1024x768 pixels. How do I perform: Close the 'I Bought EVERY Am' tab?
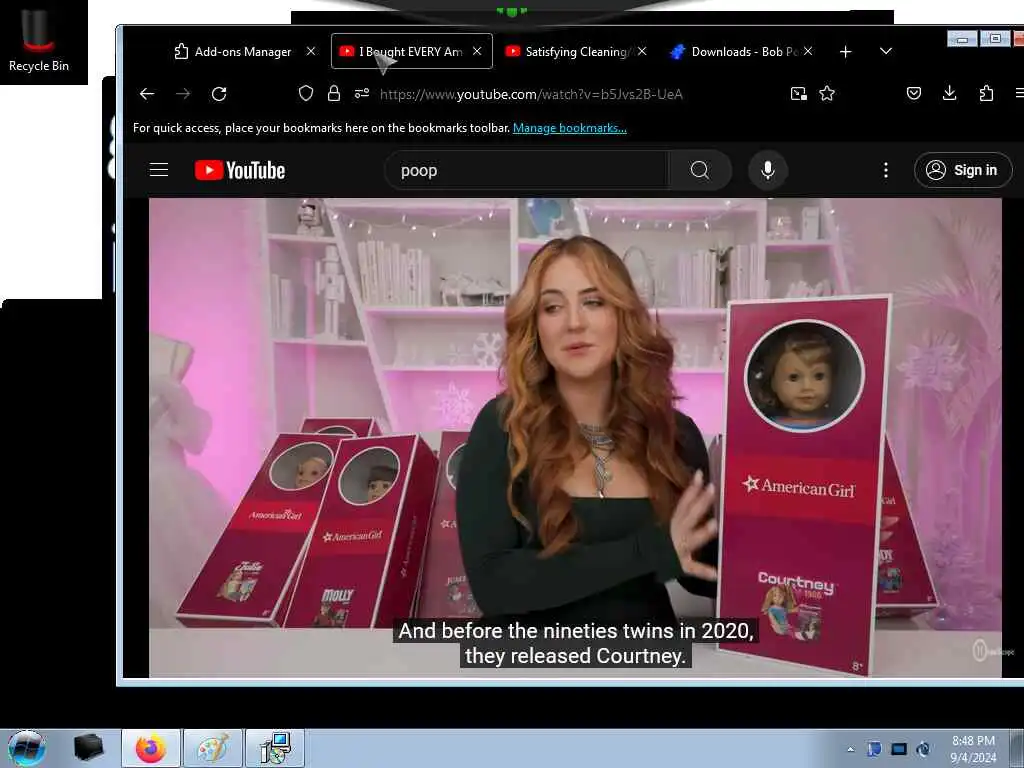(477, 51)
